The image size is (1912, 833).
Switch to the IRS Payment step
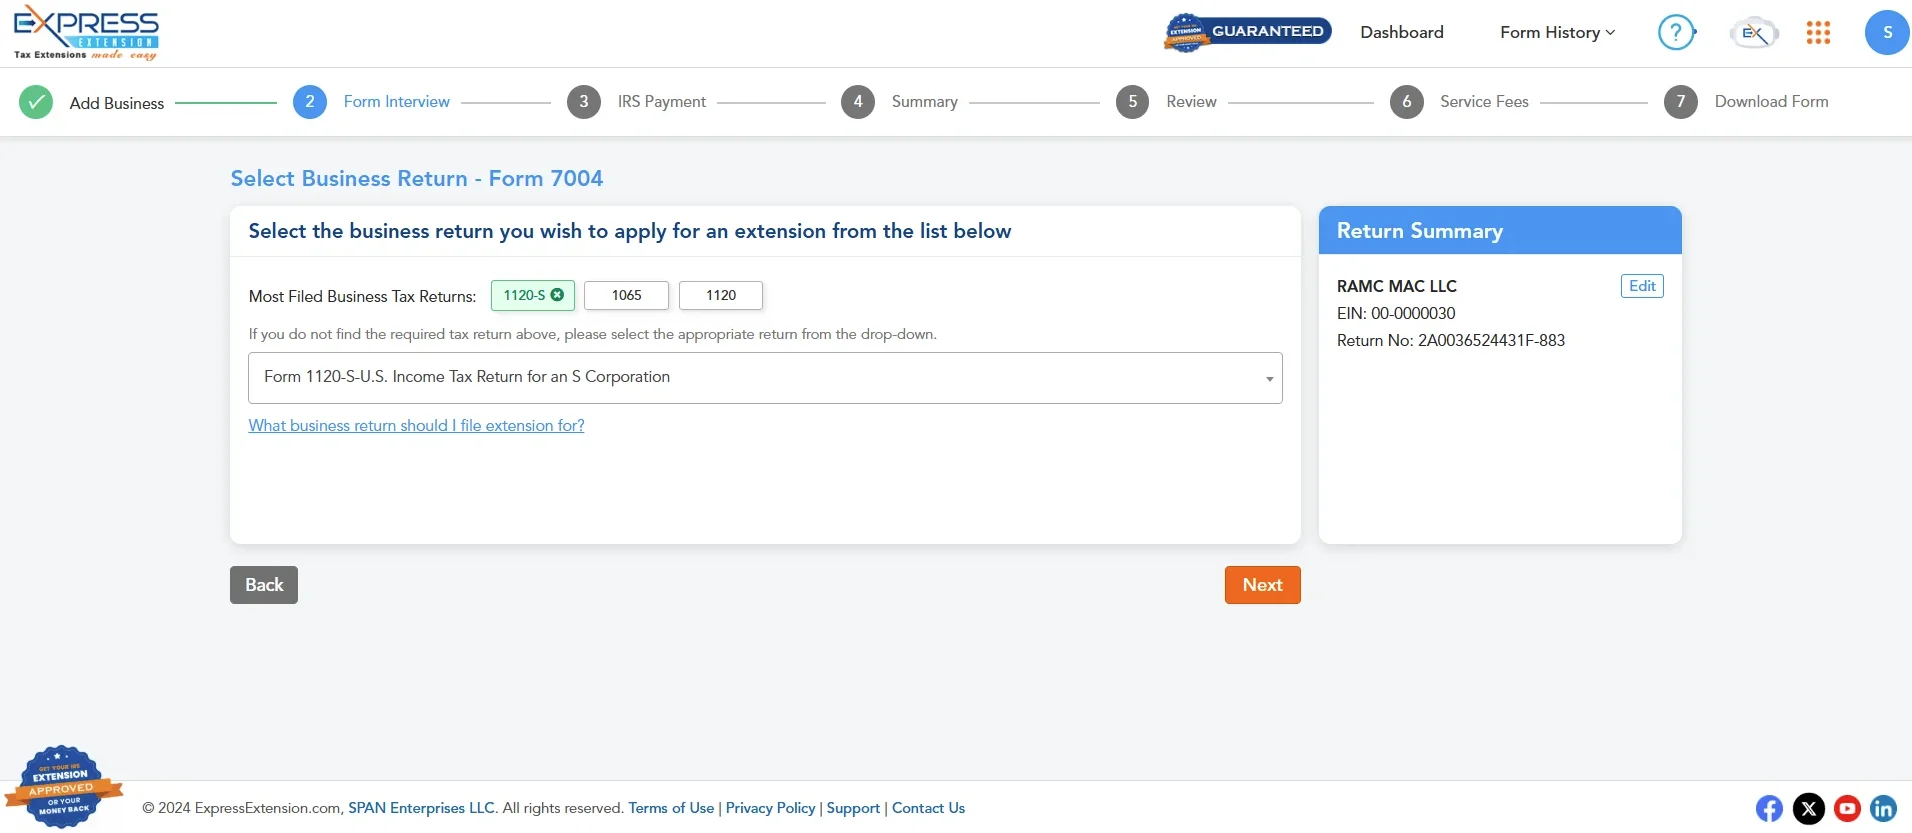(661, 101)
